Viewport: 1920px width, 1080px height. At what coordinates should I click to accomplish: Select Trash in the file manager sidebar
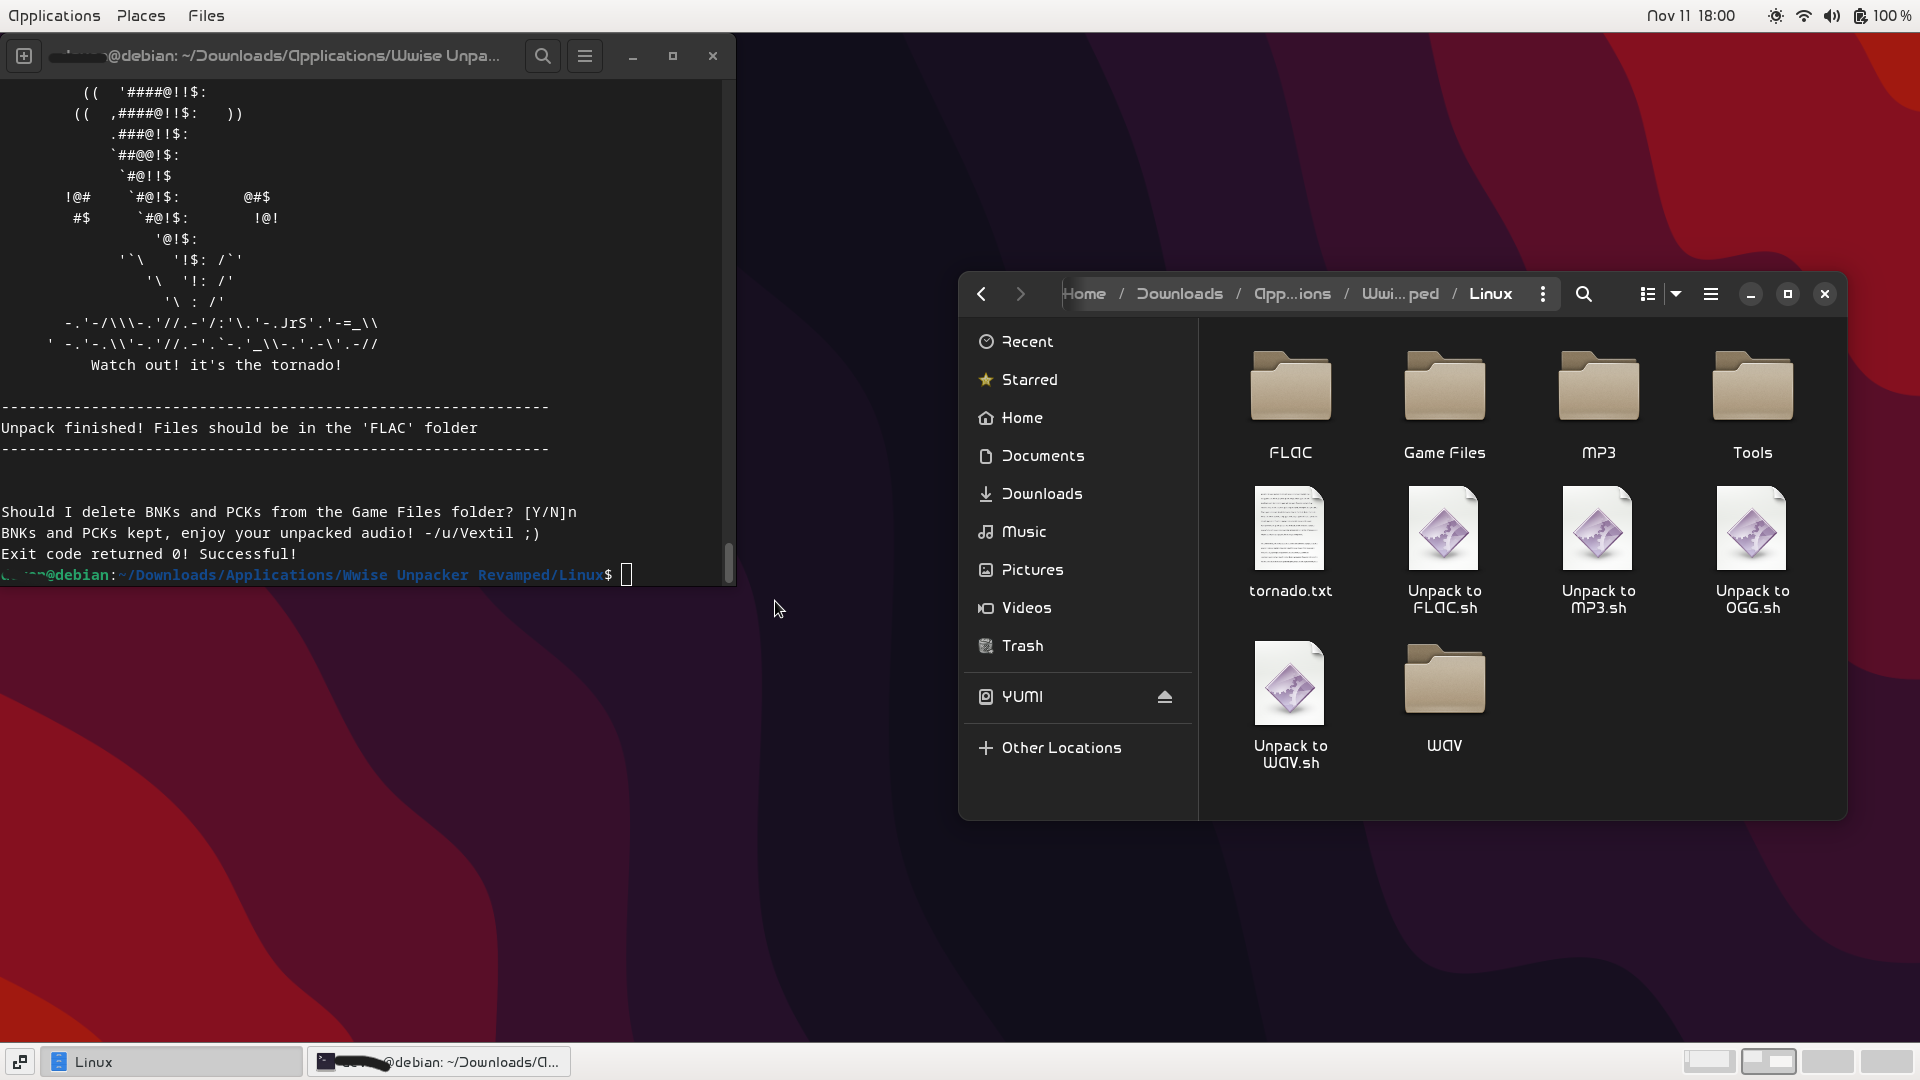pos(1020,646)
